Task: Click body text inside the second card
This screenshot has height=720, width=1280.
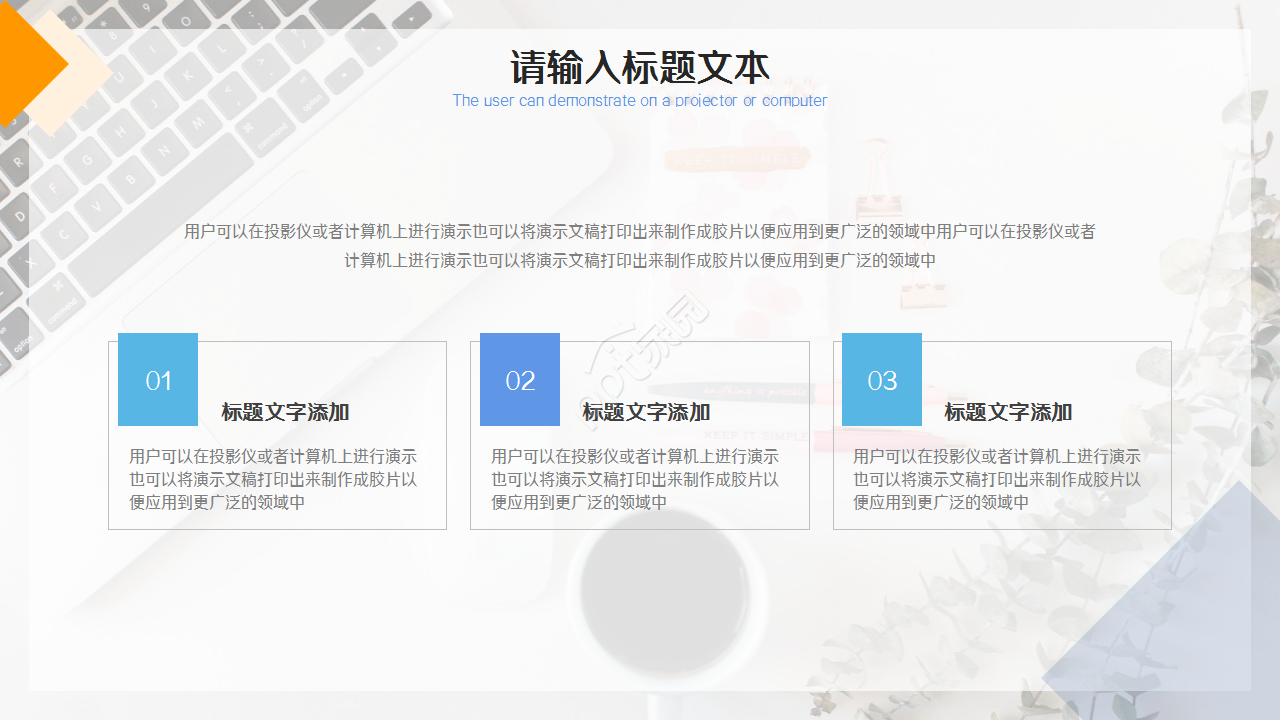Action: 640,479
